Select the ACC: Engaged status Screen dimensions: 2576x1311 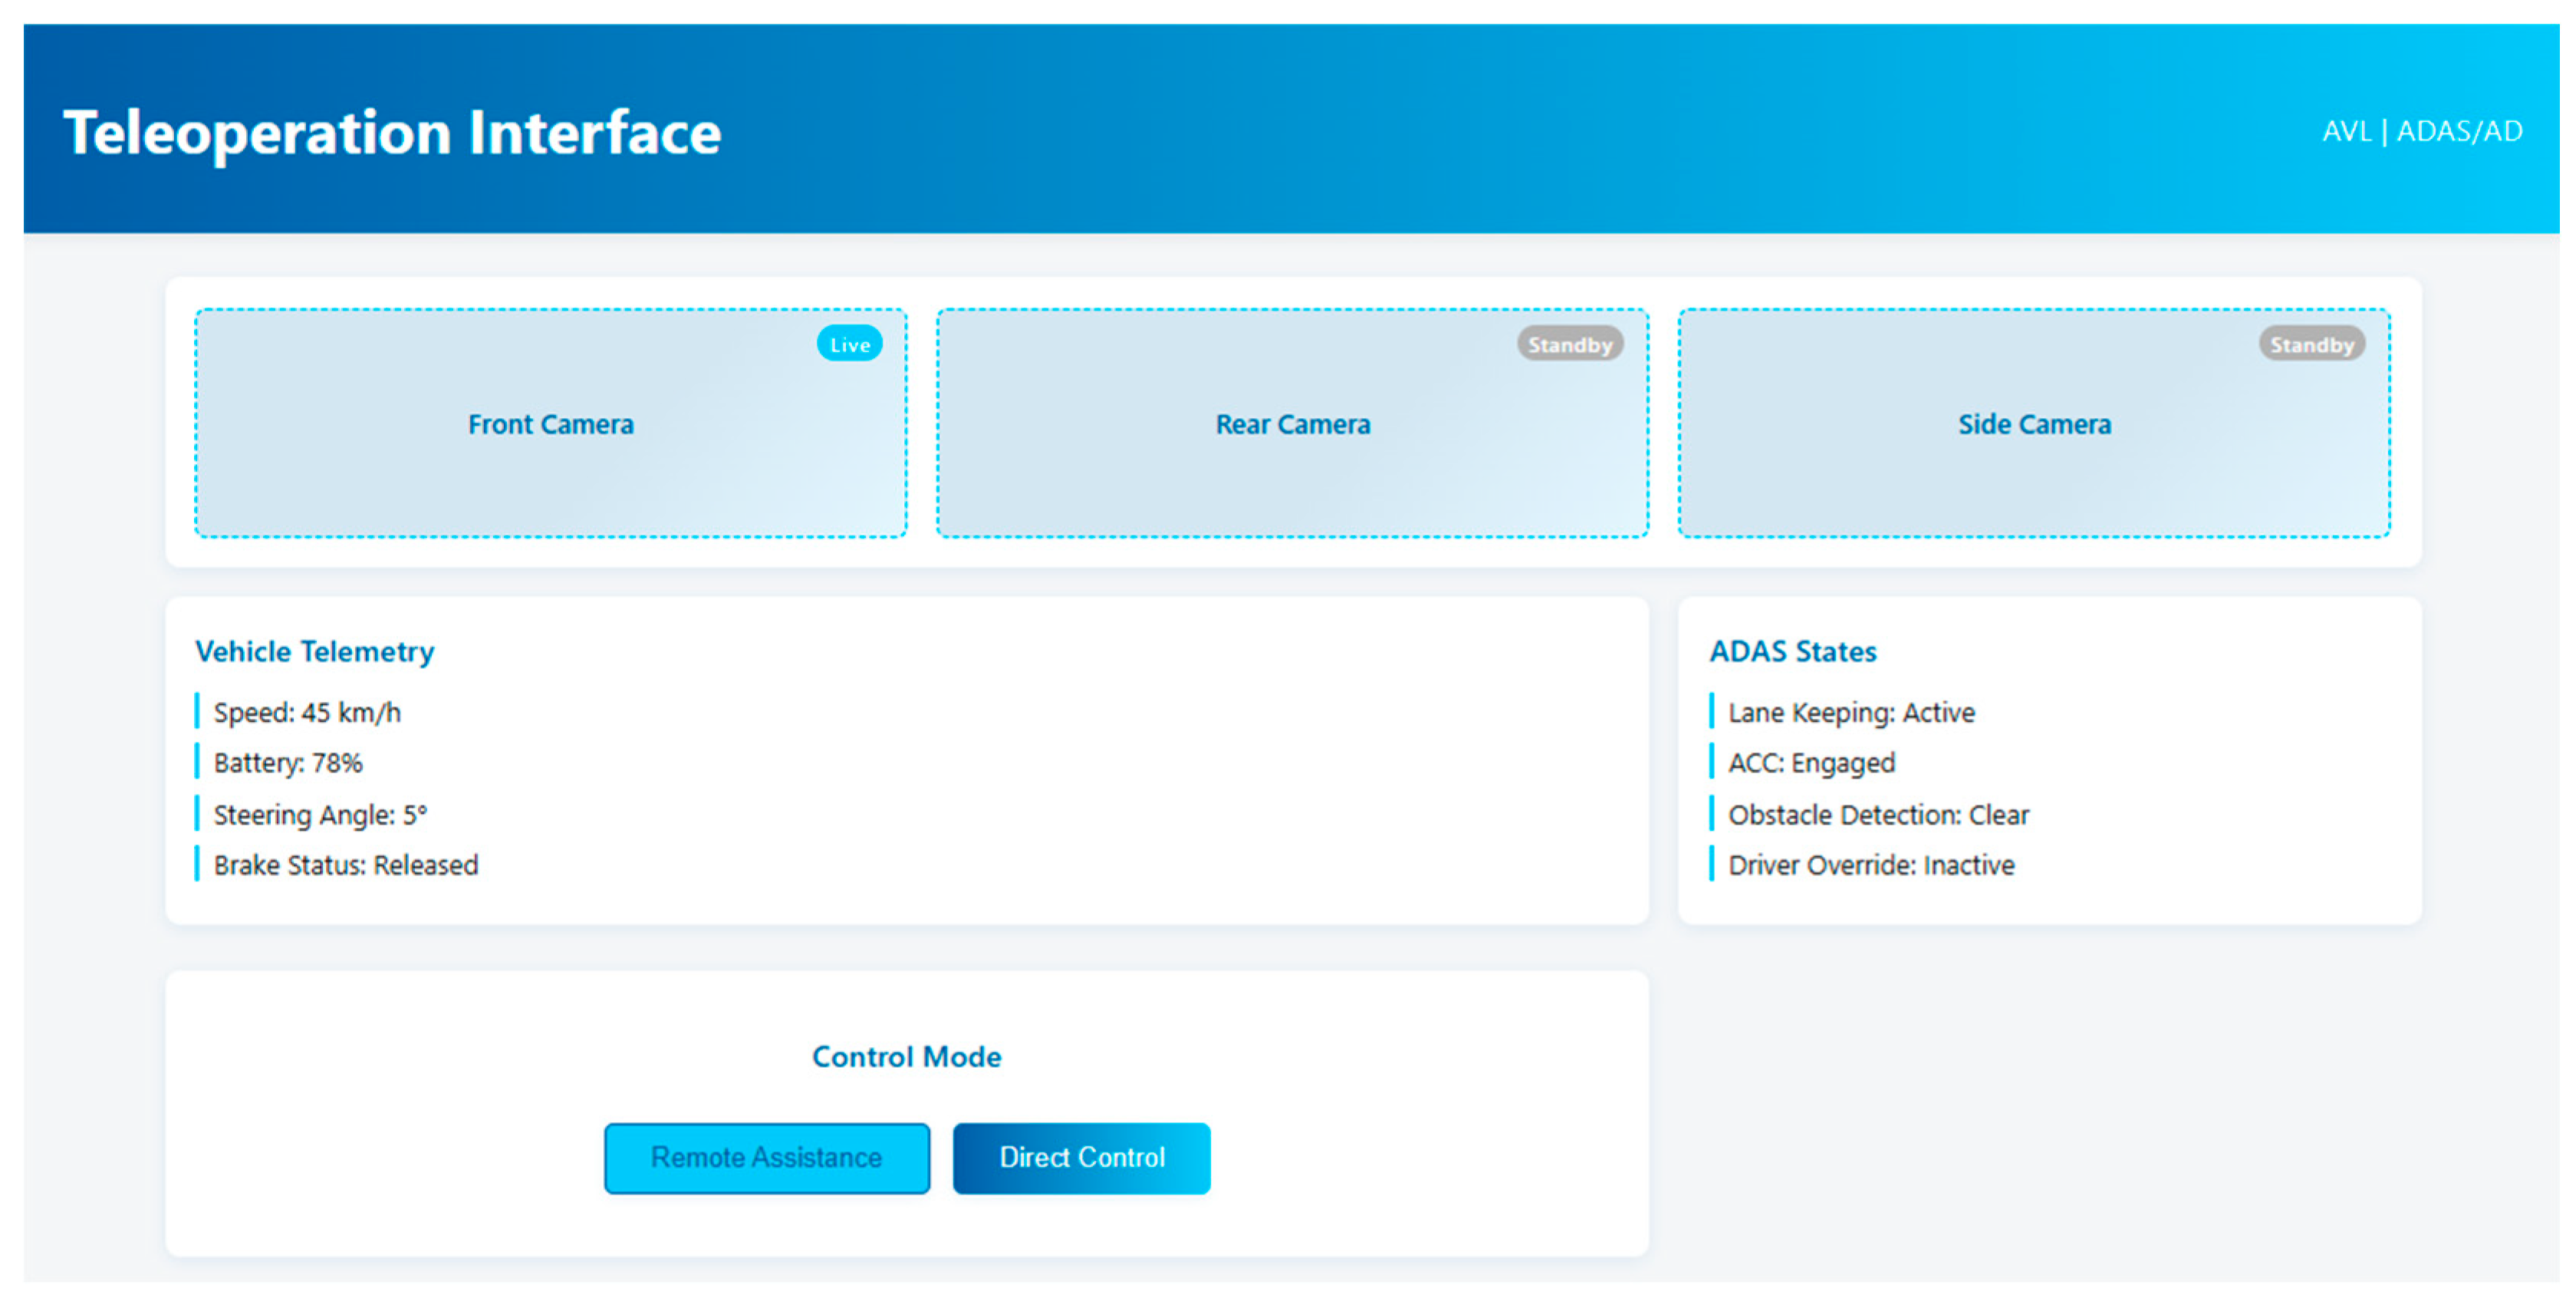point(1811,763)
